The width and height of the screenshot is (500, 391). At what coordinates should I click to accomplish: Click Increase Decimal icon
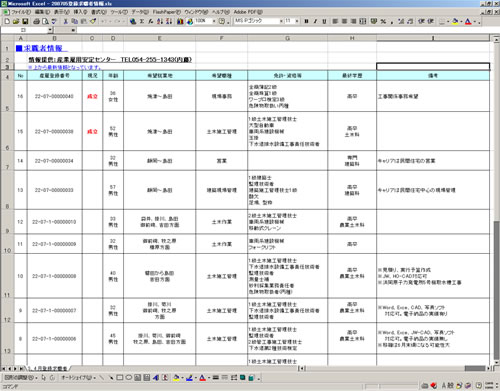pyautogui.click(x=401, y=21)
